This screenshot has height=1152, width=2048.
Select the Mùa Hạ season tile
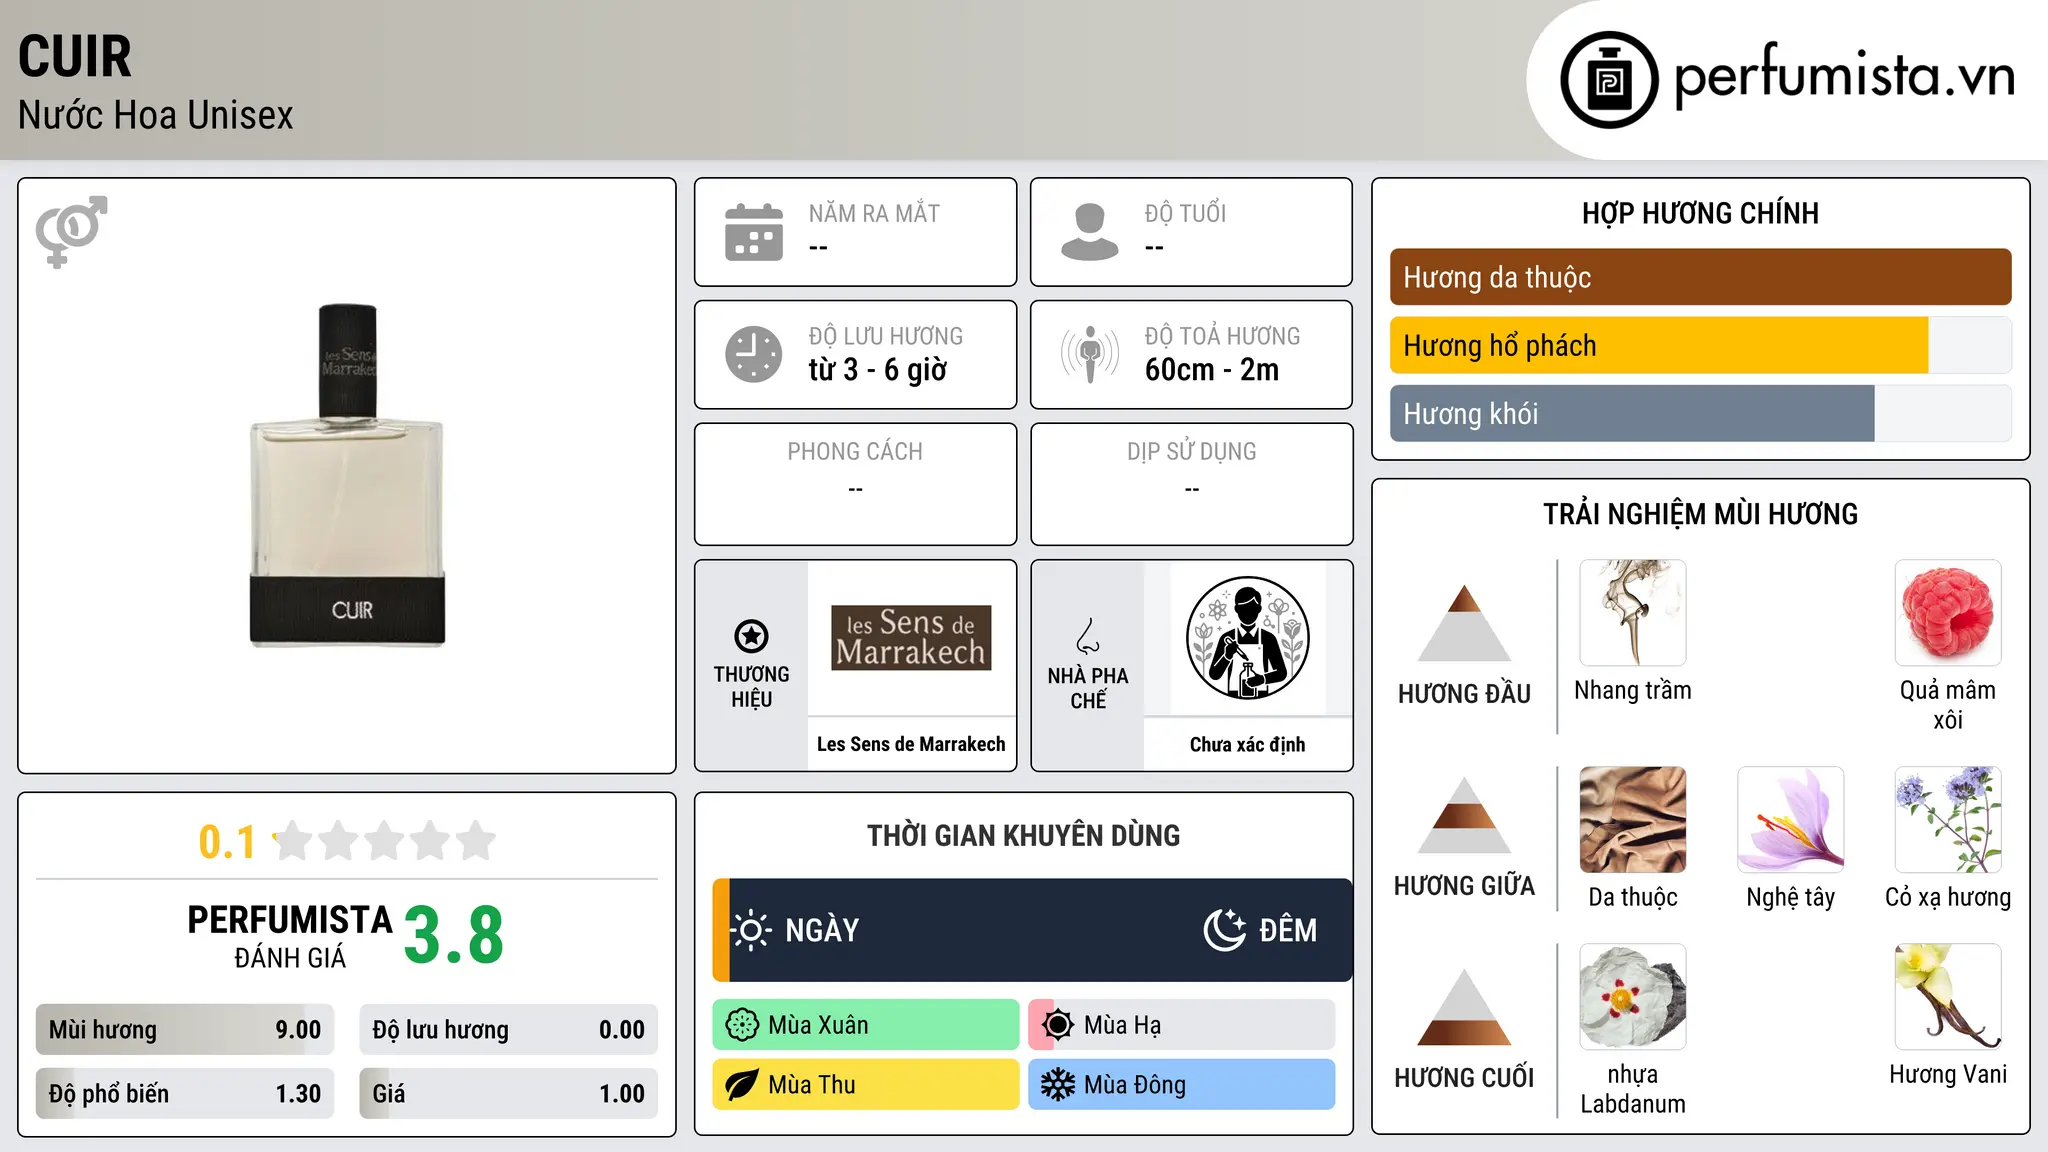[x=1182, y=1025]
